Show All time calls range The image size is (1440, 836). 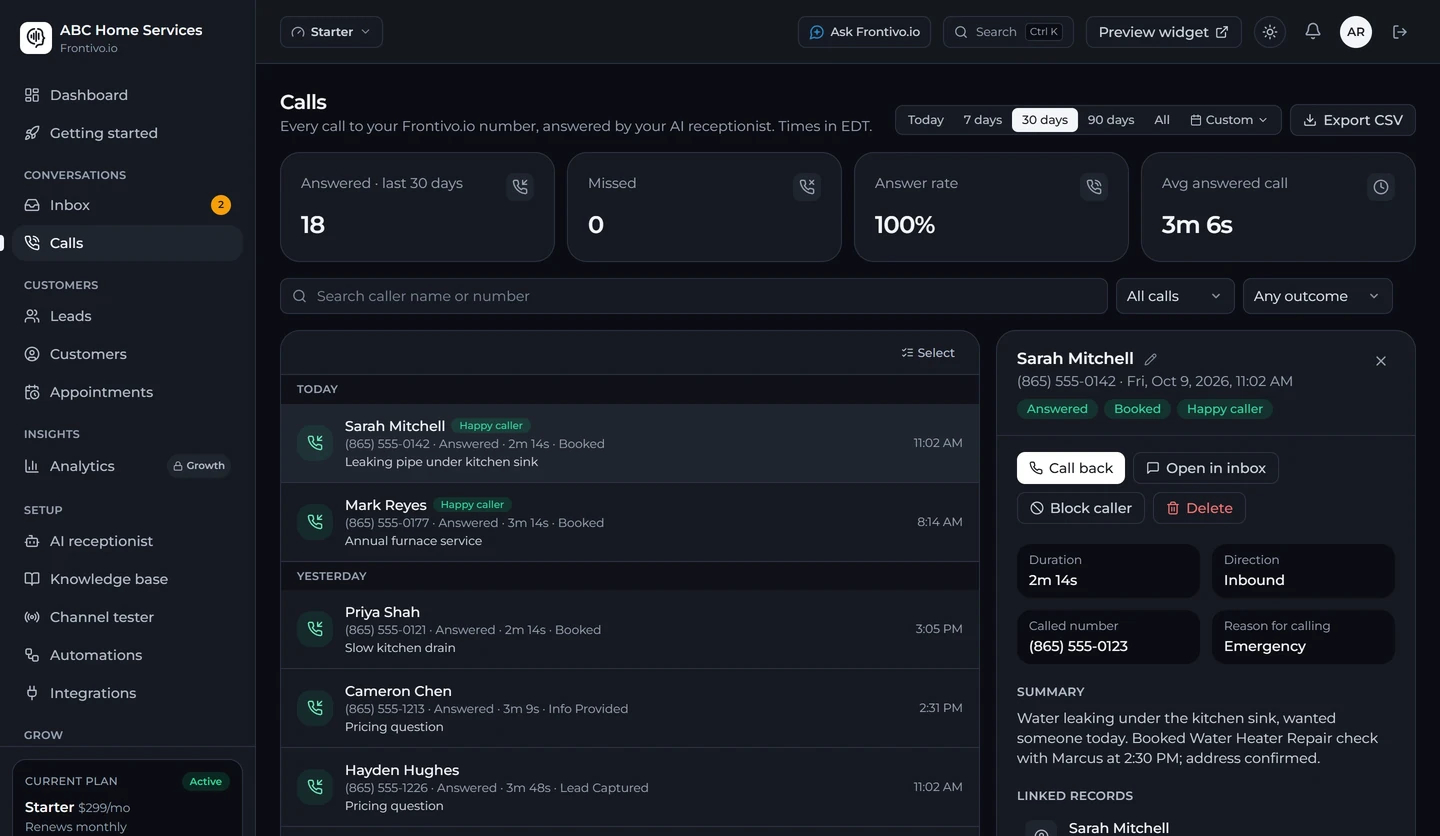[x=1162, y=120]
